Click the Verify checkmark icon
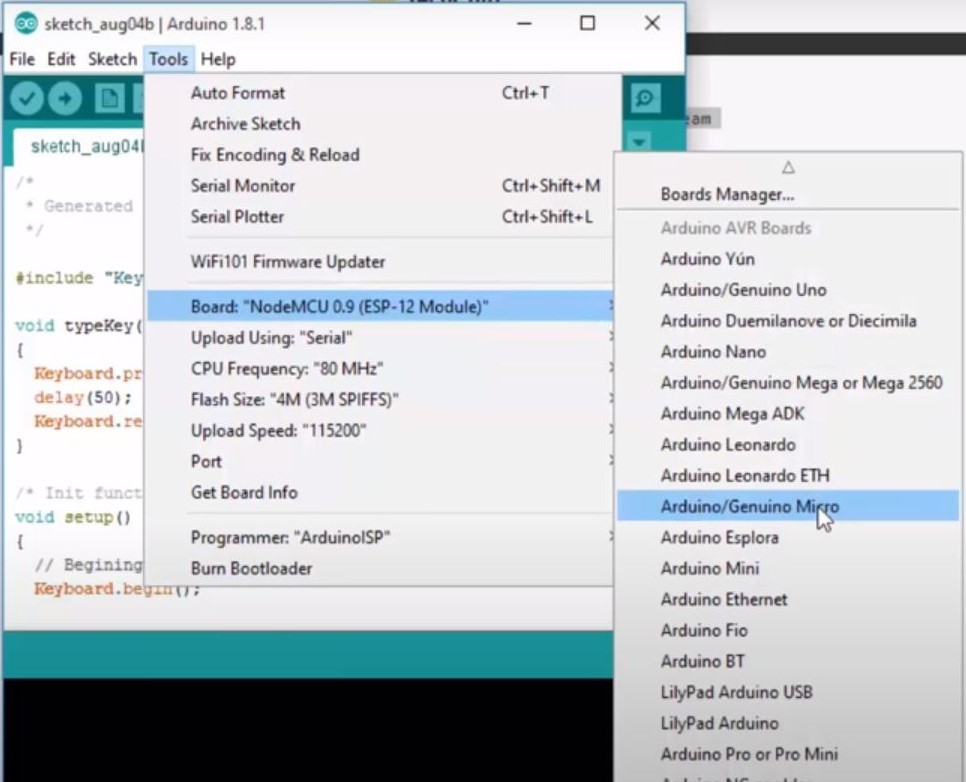966x782 pixels. coord(26,98)
